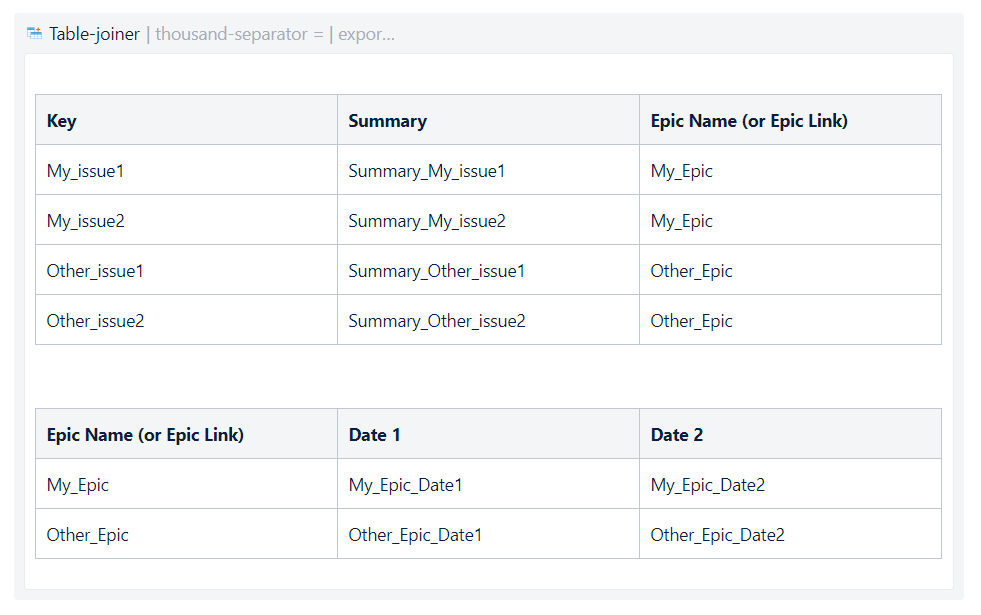Select the Key column header
981x615 pixels.
pos(62,120)
